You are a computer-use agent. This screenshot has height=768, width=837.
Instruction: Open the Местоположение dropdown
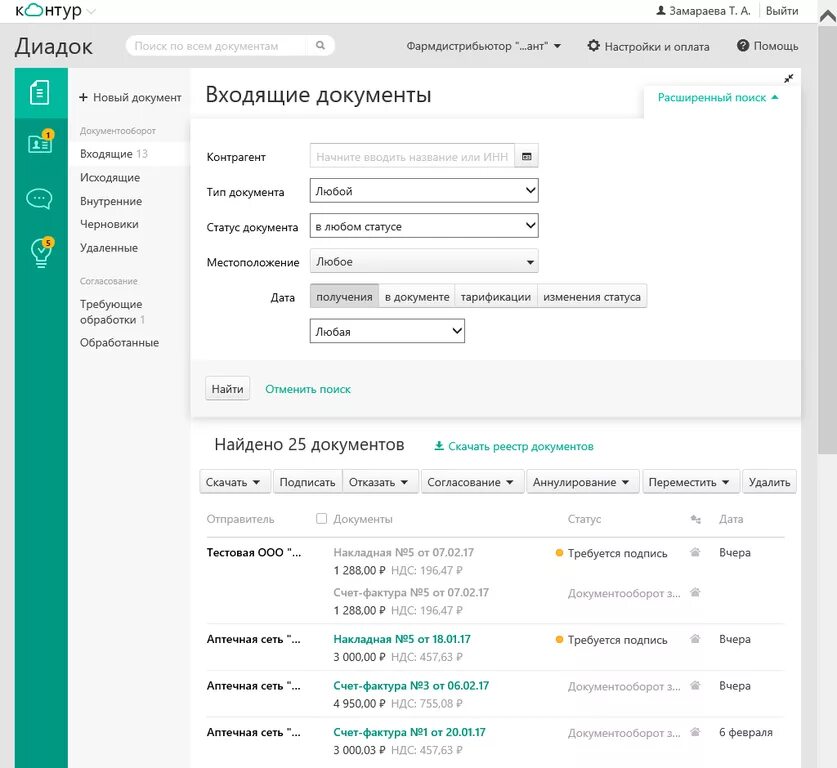424,262
